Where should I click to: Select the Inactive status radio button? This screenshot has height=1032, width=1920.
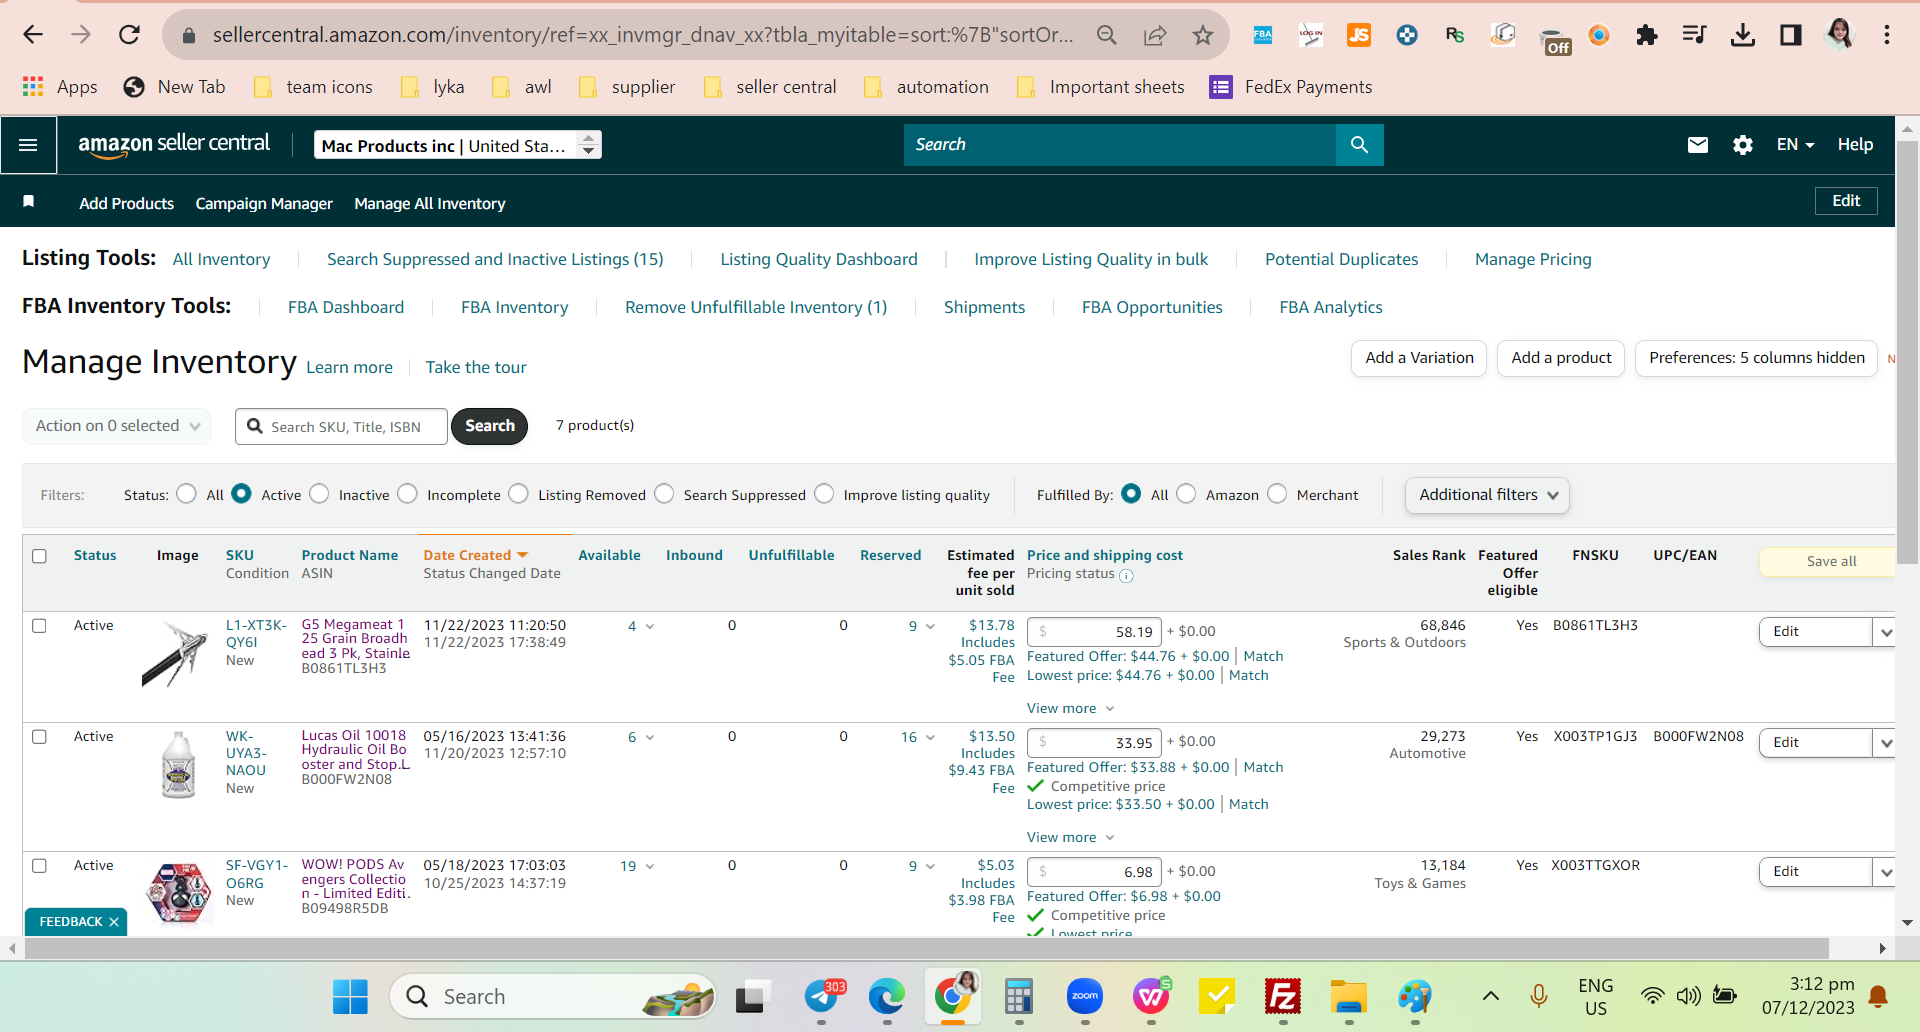[x=319, y=494]
